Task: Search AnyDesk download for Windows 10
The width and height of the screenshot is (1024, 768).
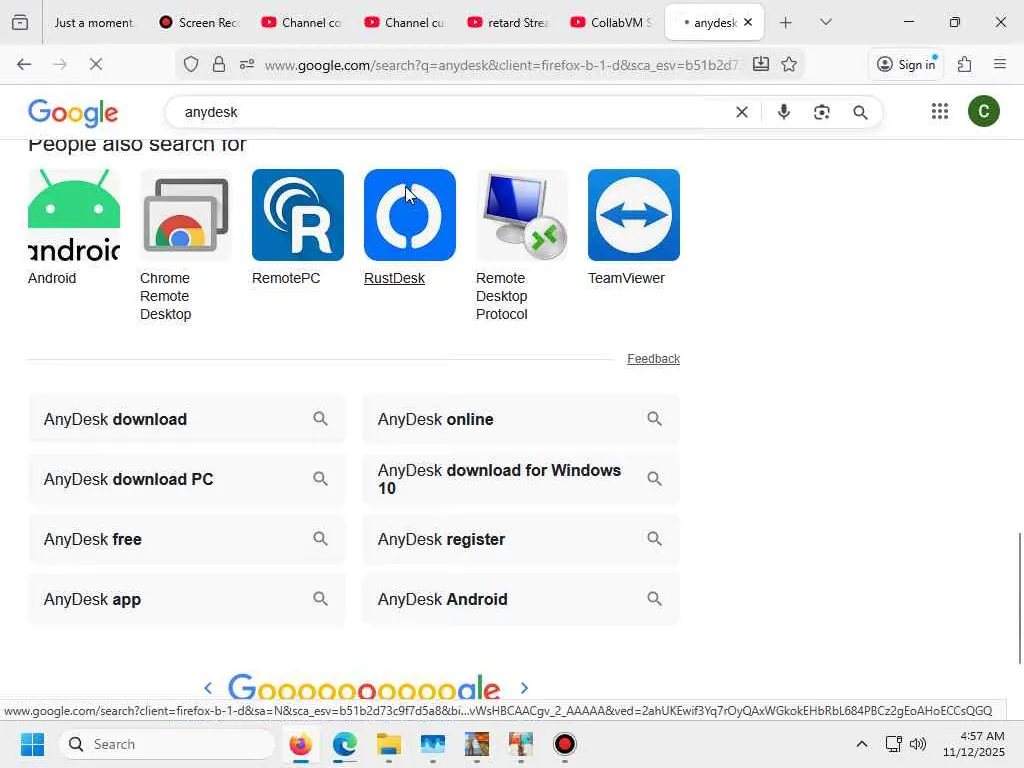Action: coord(521,479)
